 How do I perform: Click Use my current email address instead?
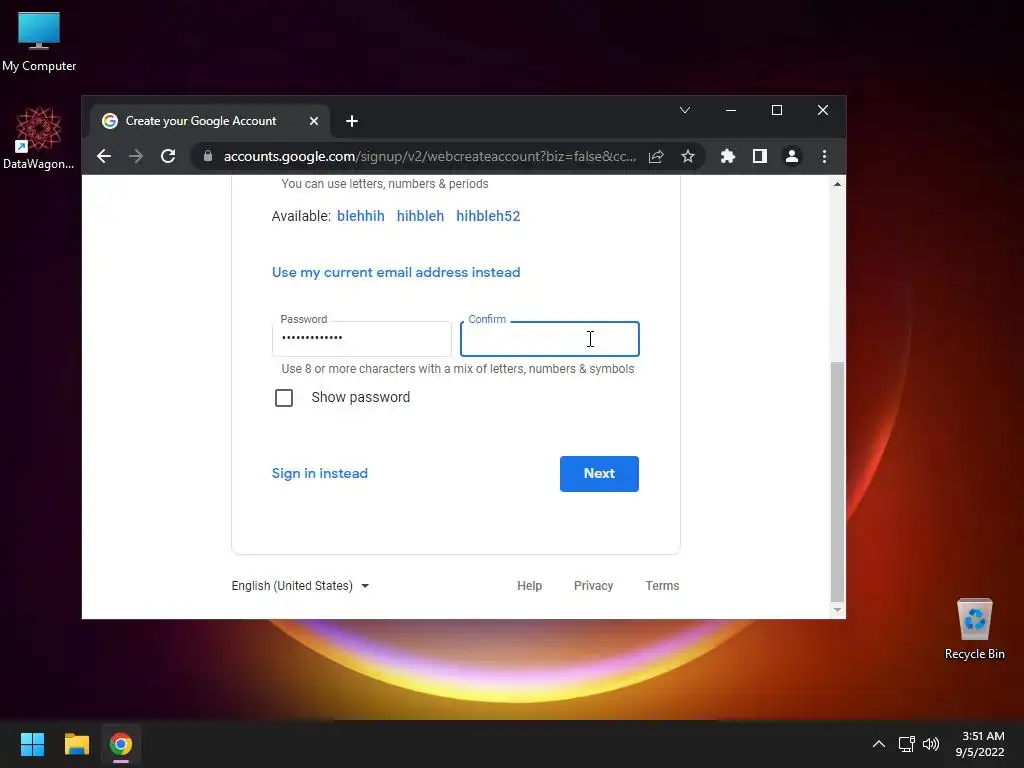tap(396, 272)
